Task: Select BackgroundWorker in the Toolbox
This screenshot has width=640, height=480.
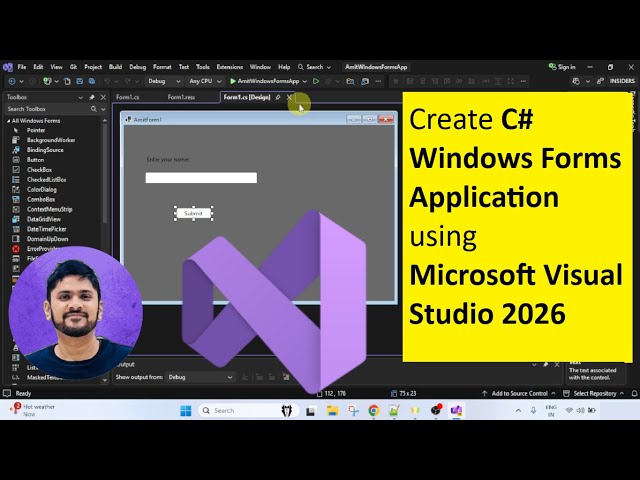Action: 51,140
